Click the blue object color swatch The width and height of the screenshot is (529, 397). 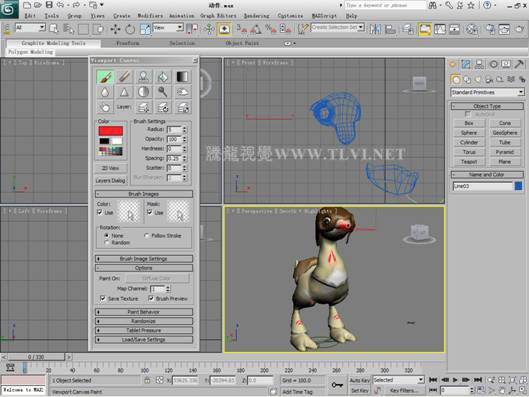(x=519, y=186)
